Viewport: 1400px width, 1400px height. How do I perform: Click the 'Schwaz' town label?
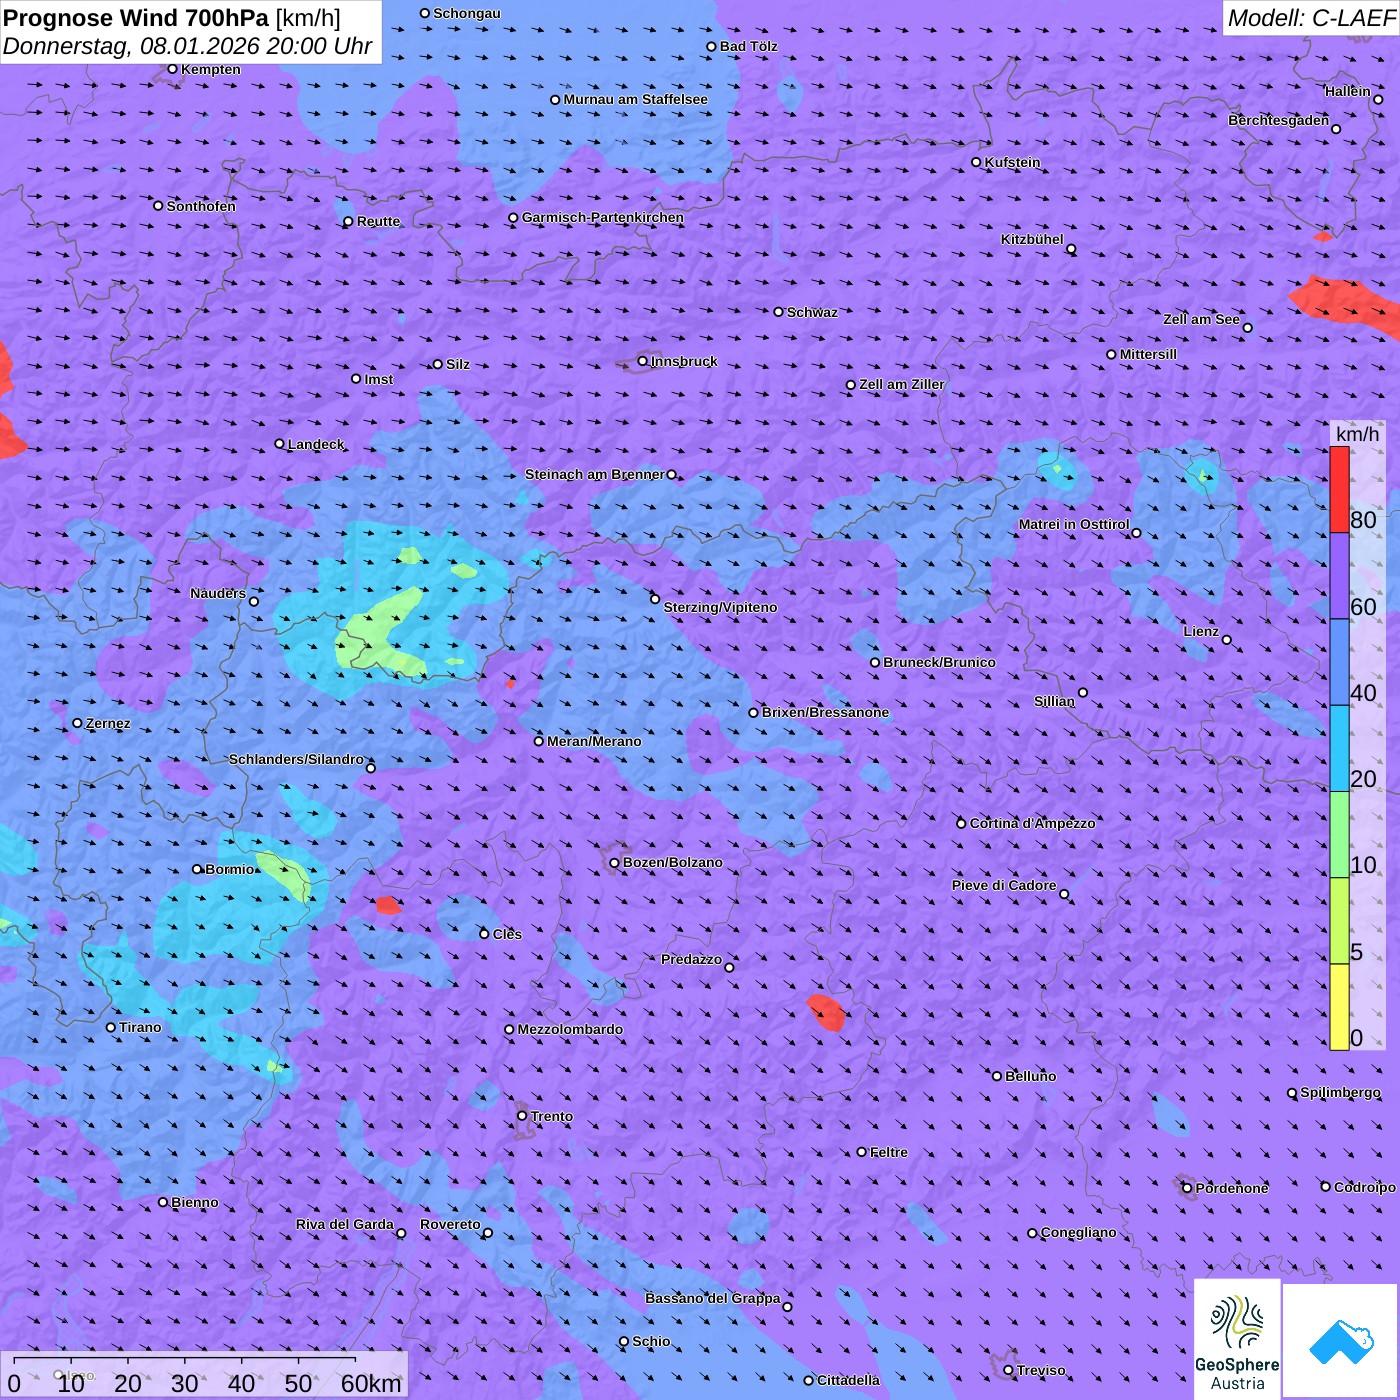pos(812,312)
